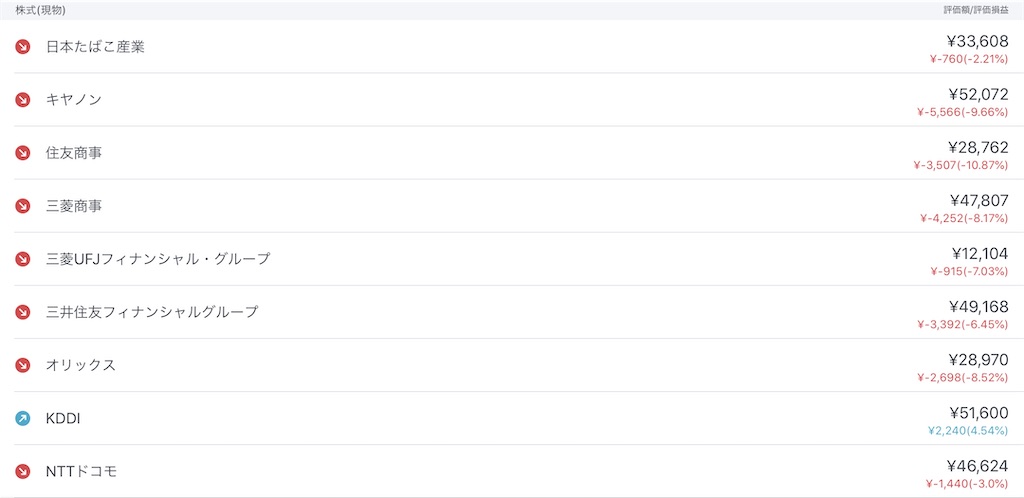1024x498 pixels.
Task: Click the down-arrow icon beside 三菱UFJフィナンシャル・グループ
Action: pyautogui.click(x=23, y=259)
